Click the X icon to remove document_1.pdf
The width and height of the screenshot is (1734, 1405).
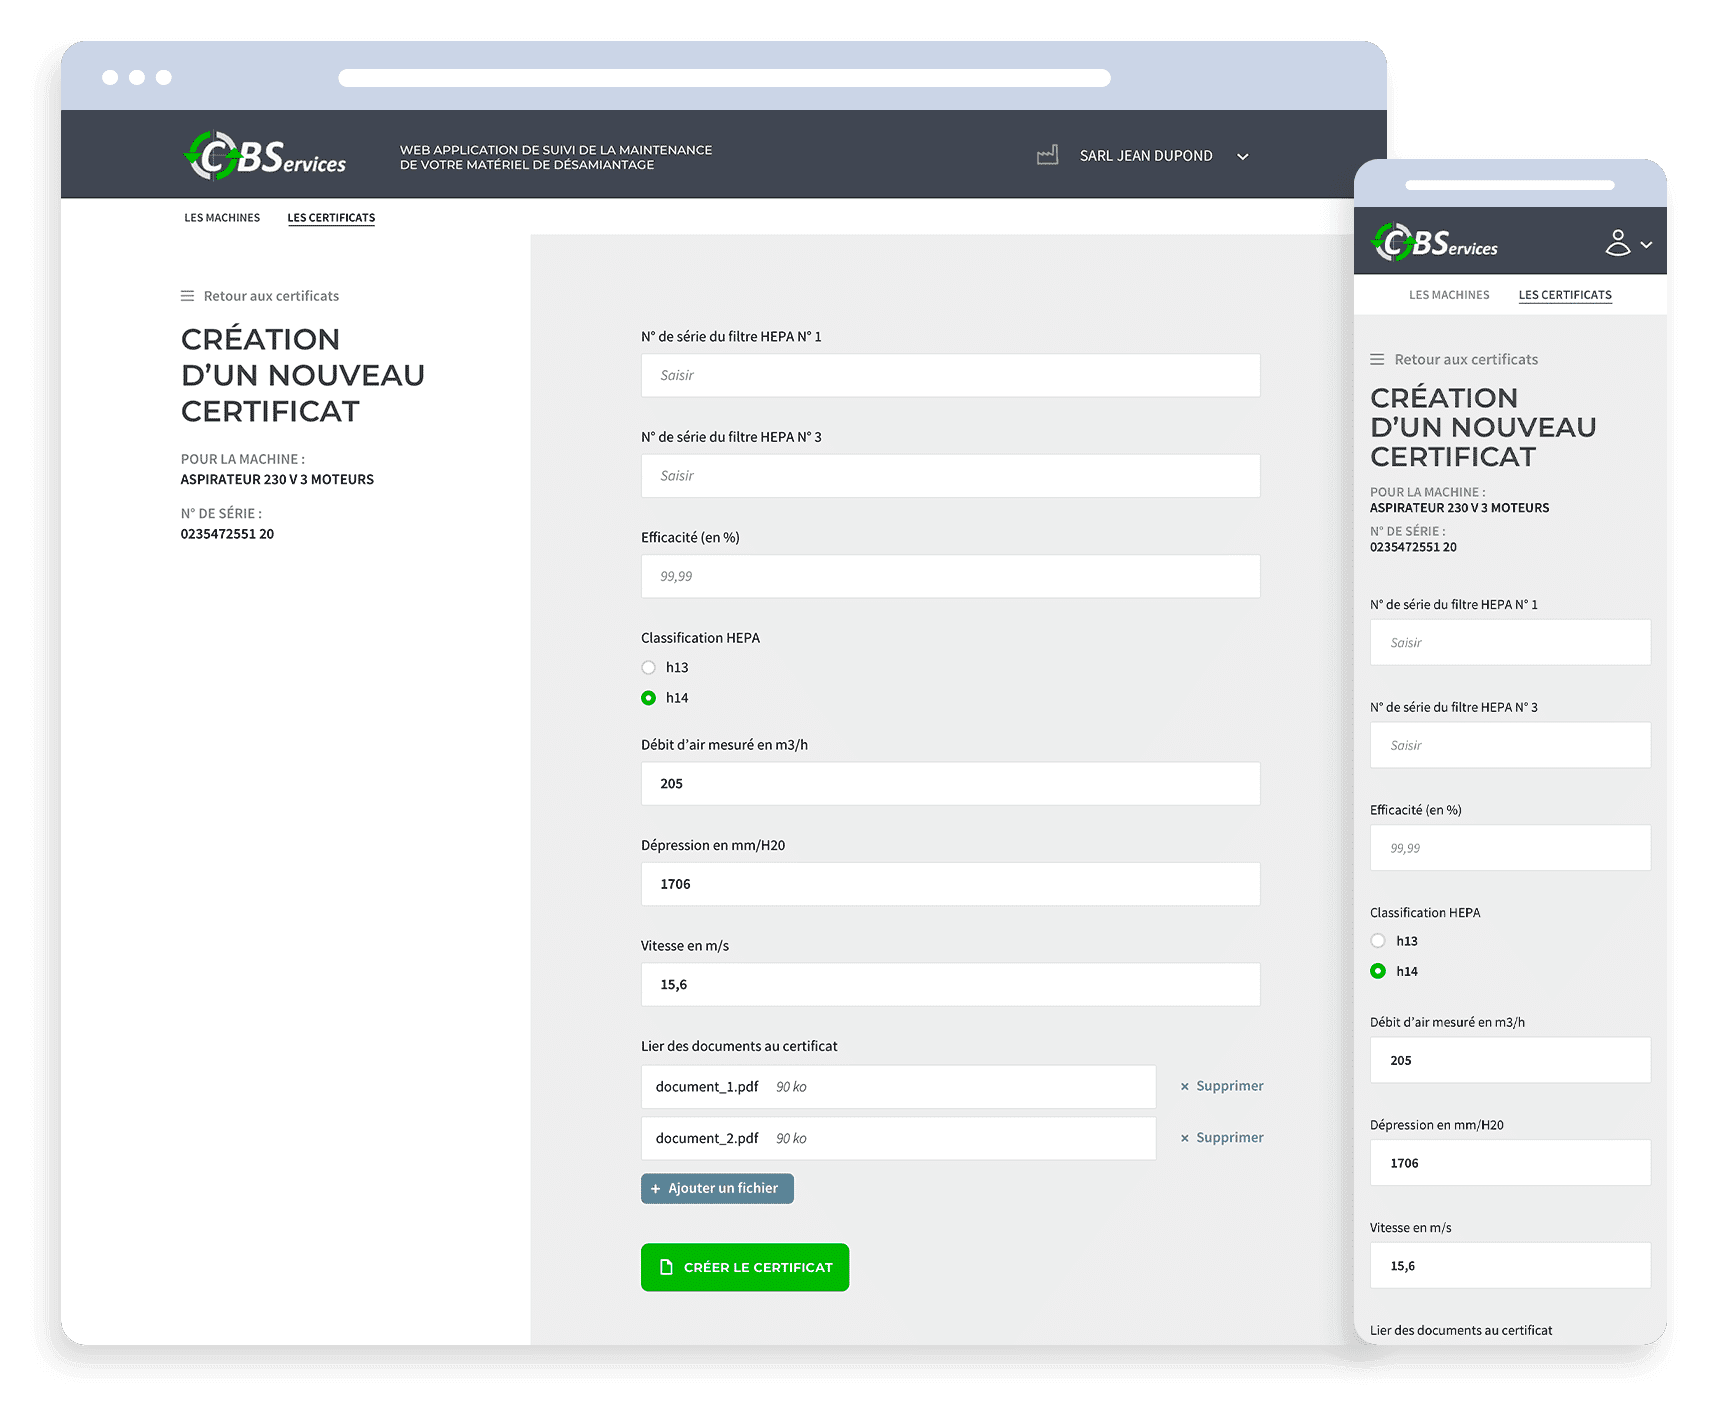(x=1185, y=1086)
